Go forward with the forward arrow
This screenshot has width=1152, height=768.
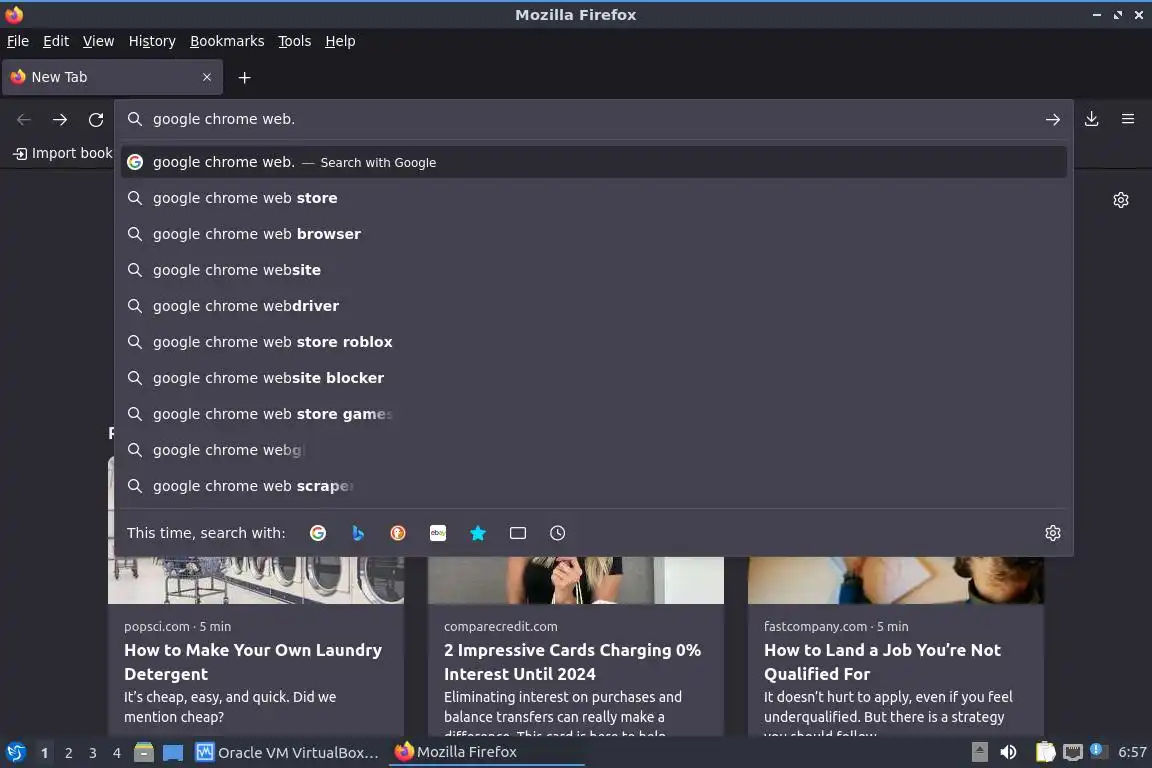[x=60, y=119]
